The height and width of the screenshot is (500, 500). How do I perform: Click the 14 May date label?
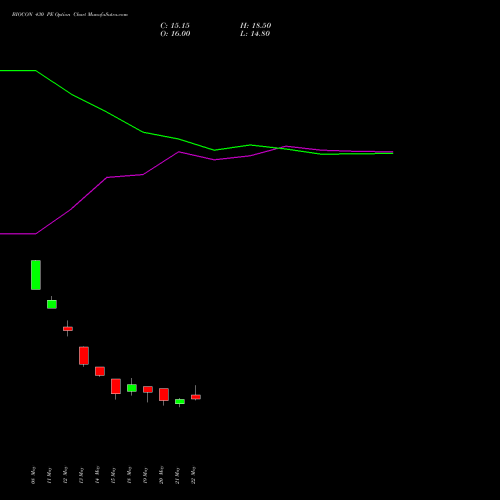(97, 475)
